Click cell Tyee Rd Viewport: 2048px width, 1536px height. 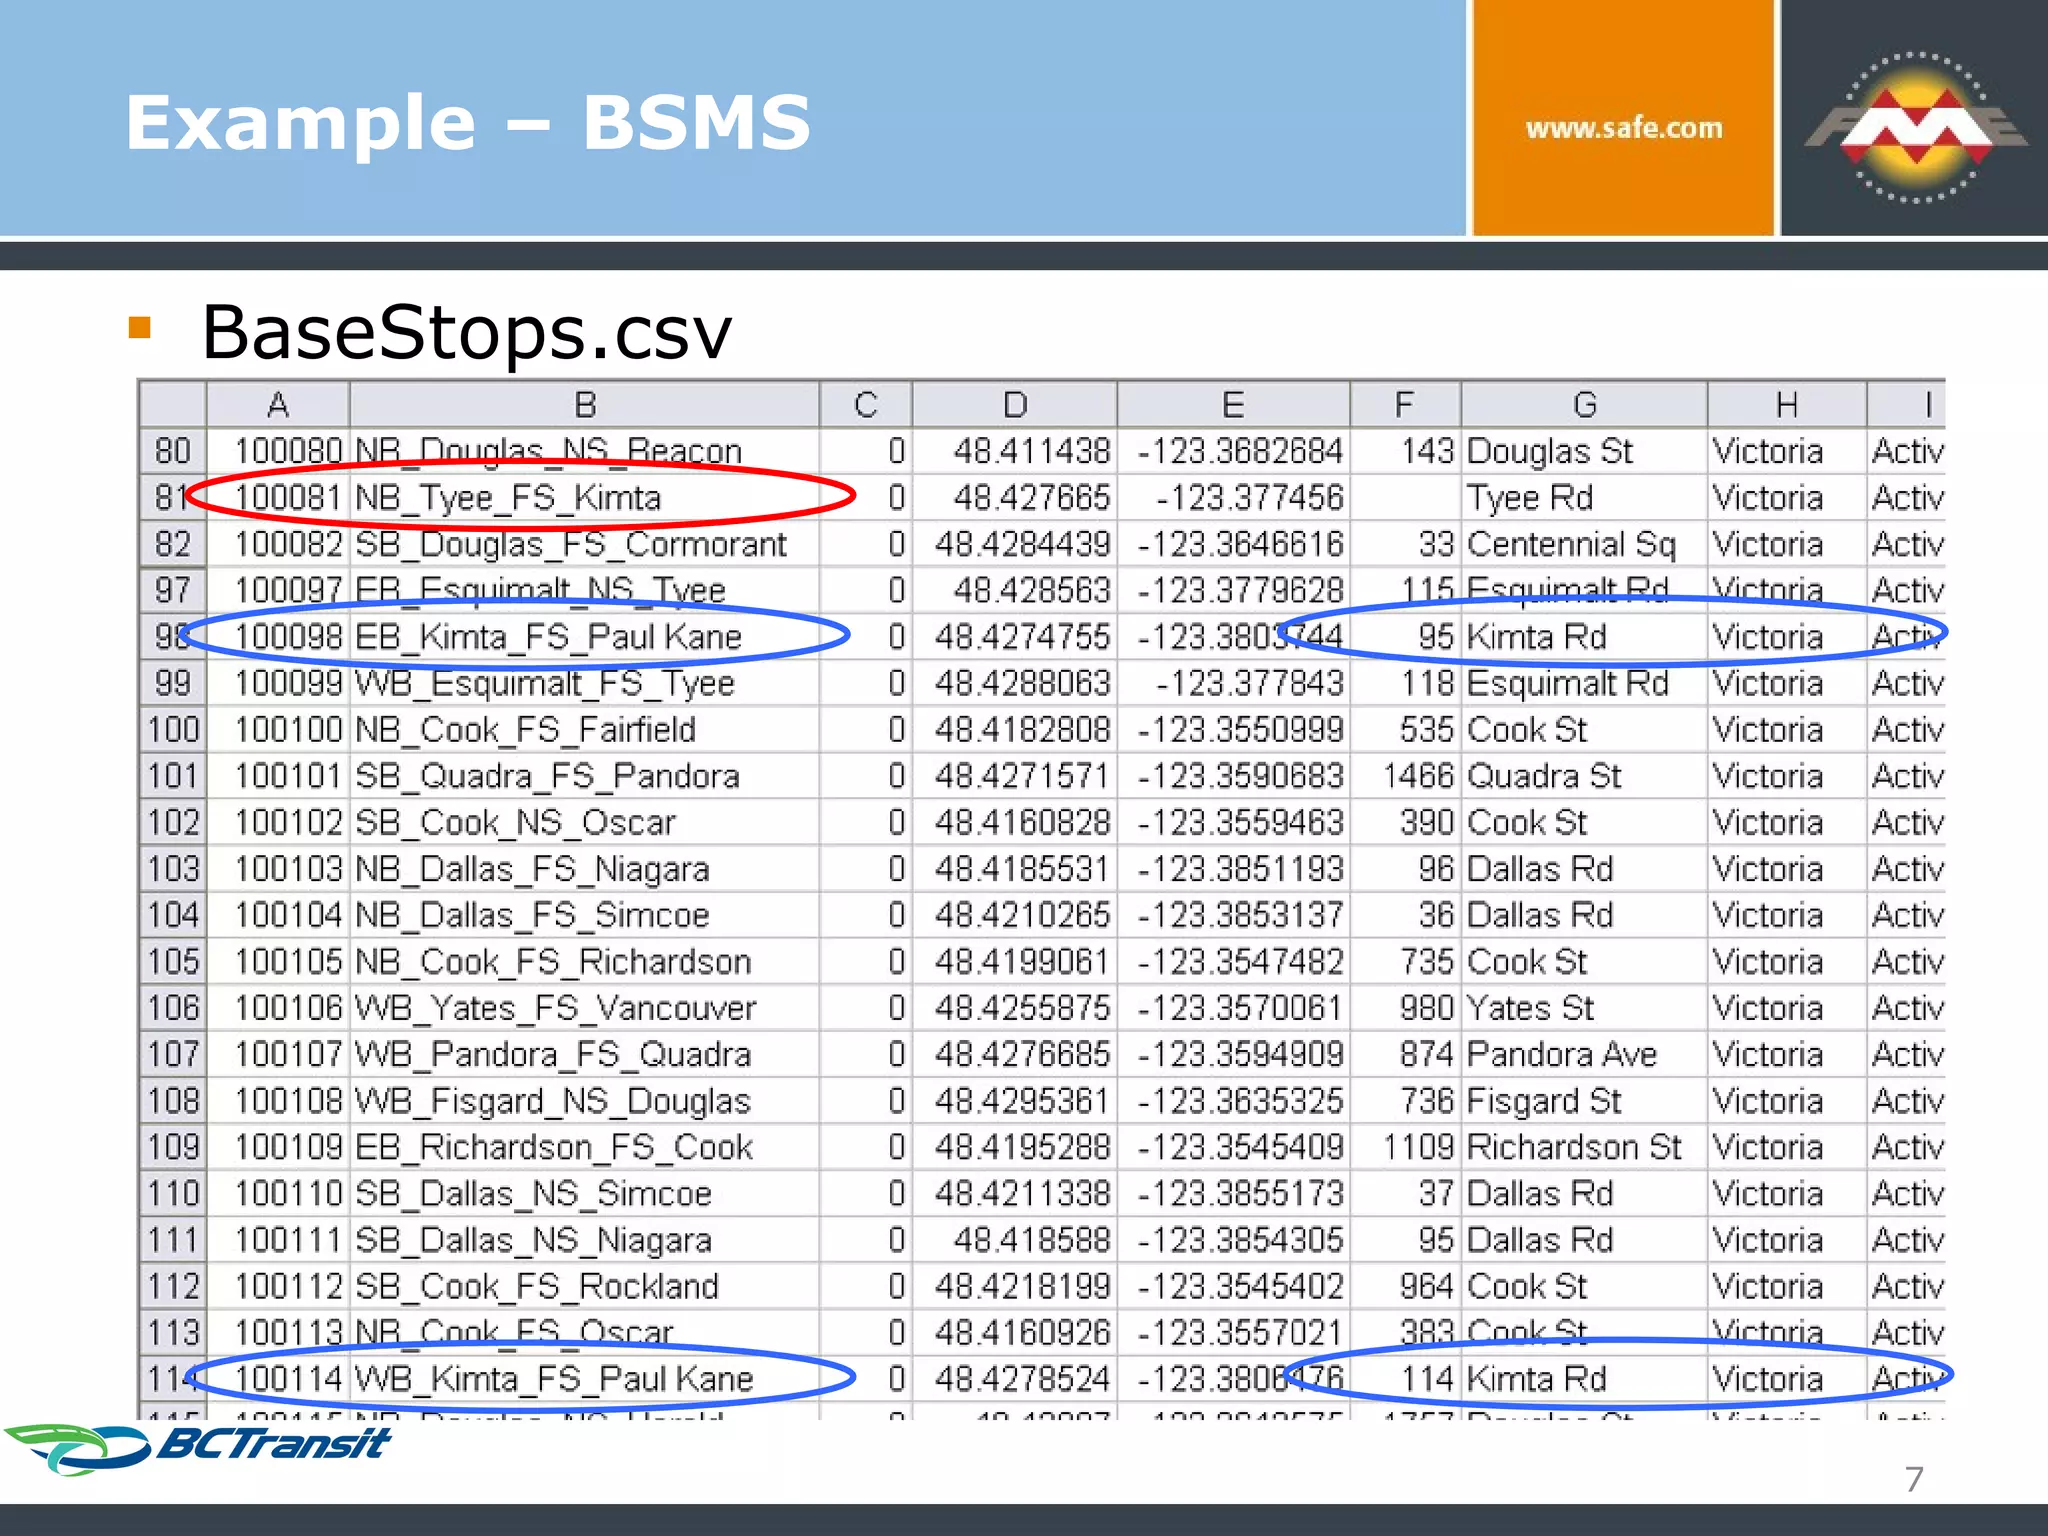1584,498
